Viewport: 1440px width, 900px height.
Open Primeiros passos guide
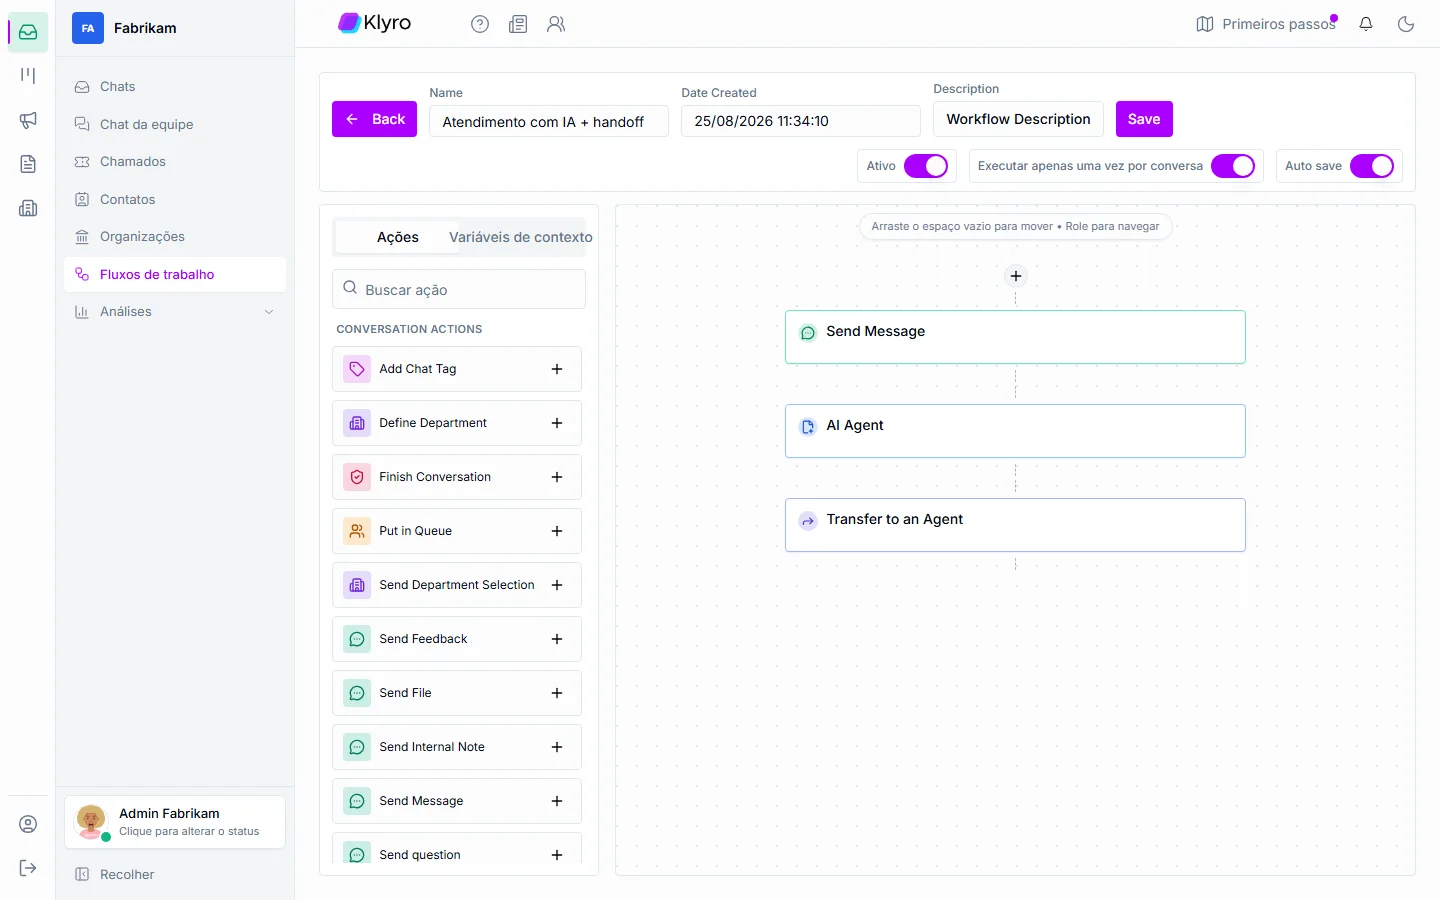tap(1266, 24)
